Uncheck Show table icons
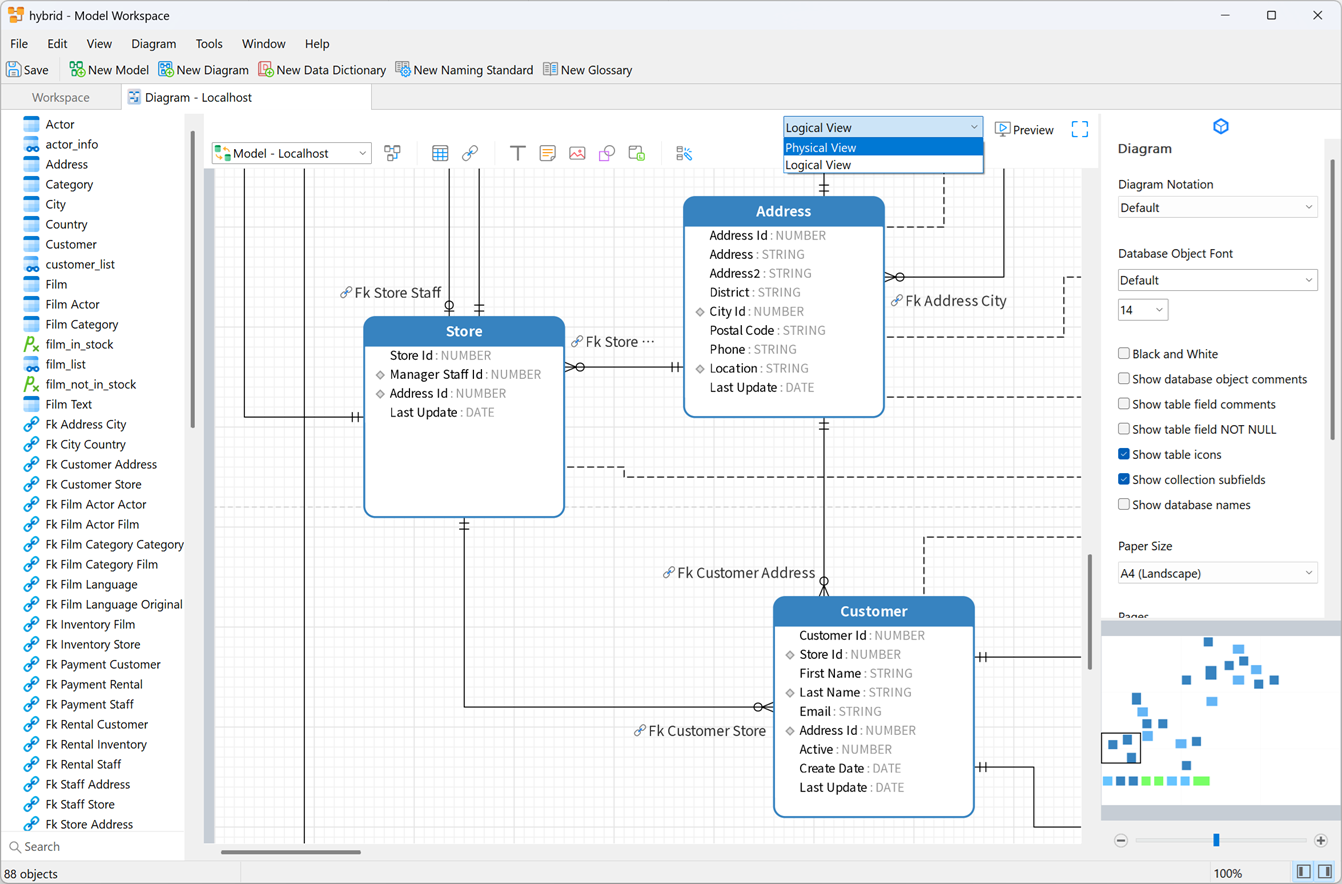Image resolution: width=1342 pixels, height=884 pixels. tap(1124, 454)
